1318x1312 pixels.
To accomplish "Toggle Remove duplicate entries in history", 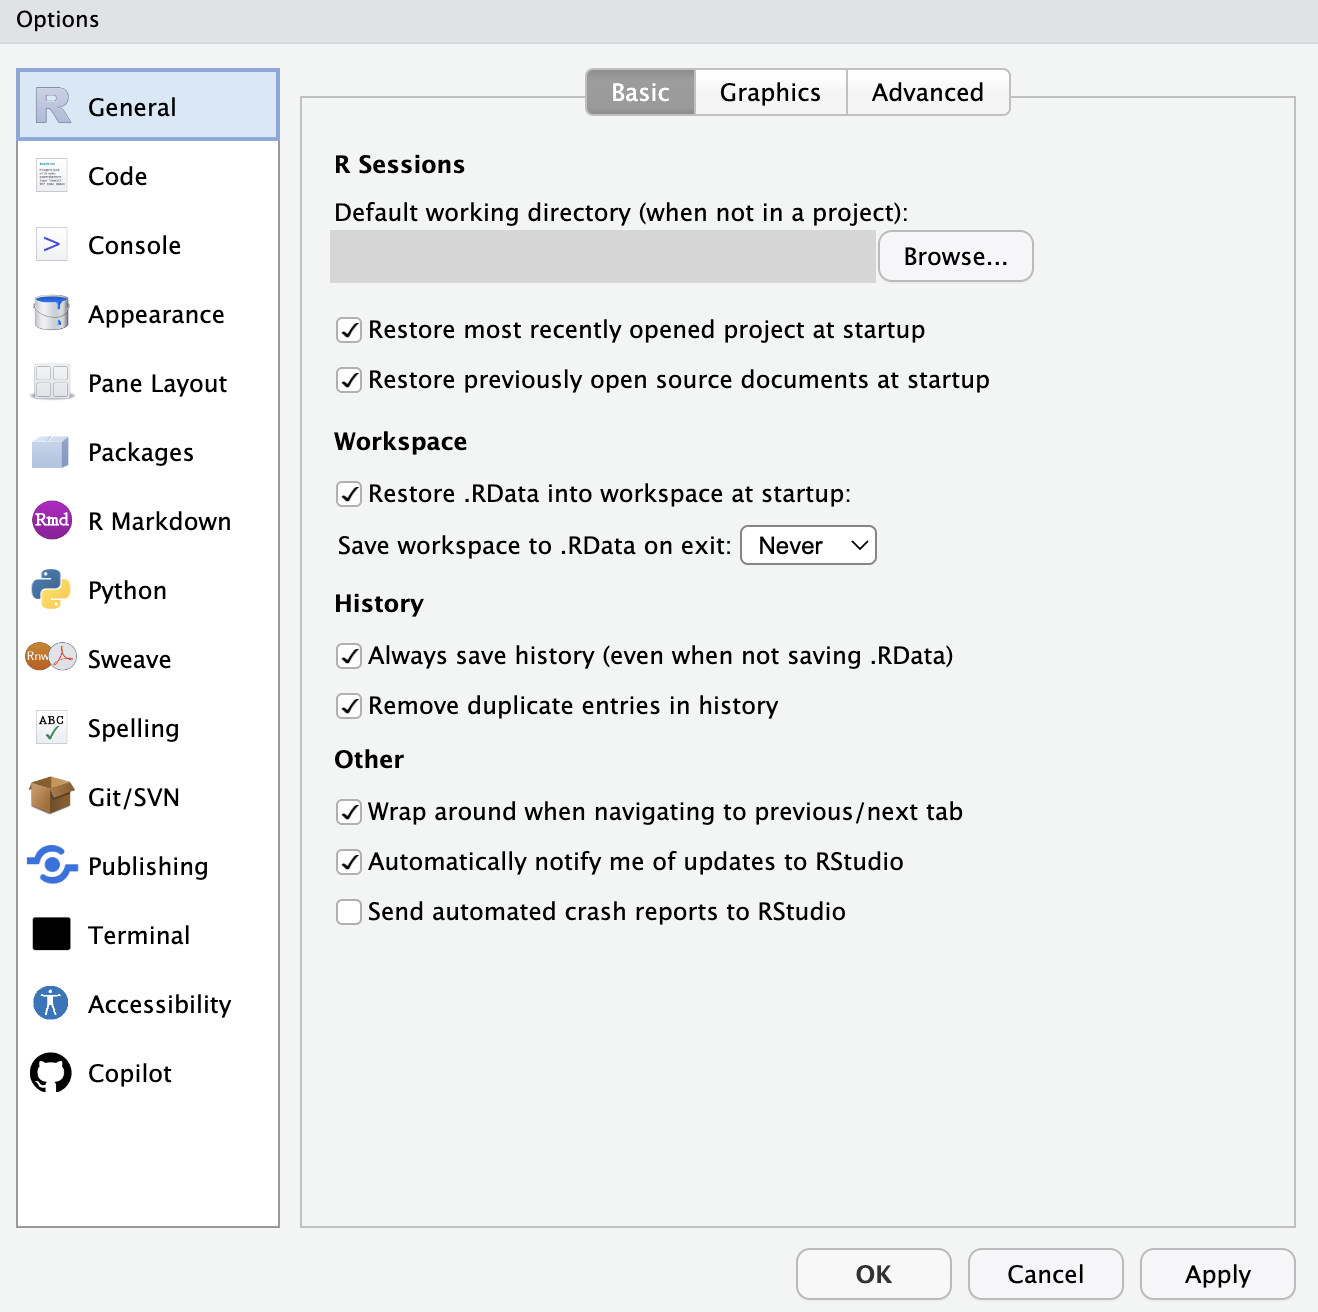I will coord(349,706).
